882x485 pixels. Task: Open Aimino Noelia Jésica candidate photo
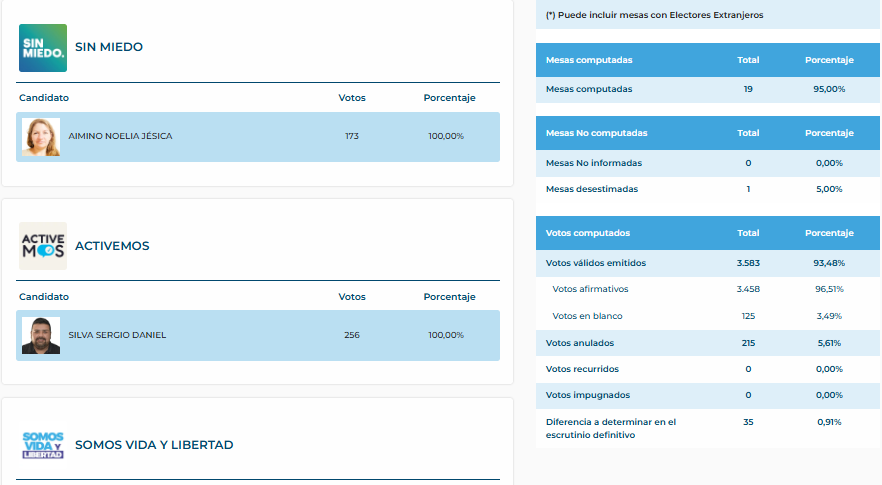point(41,137)
